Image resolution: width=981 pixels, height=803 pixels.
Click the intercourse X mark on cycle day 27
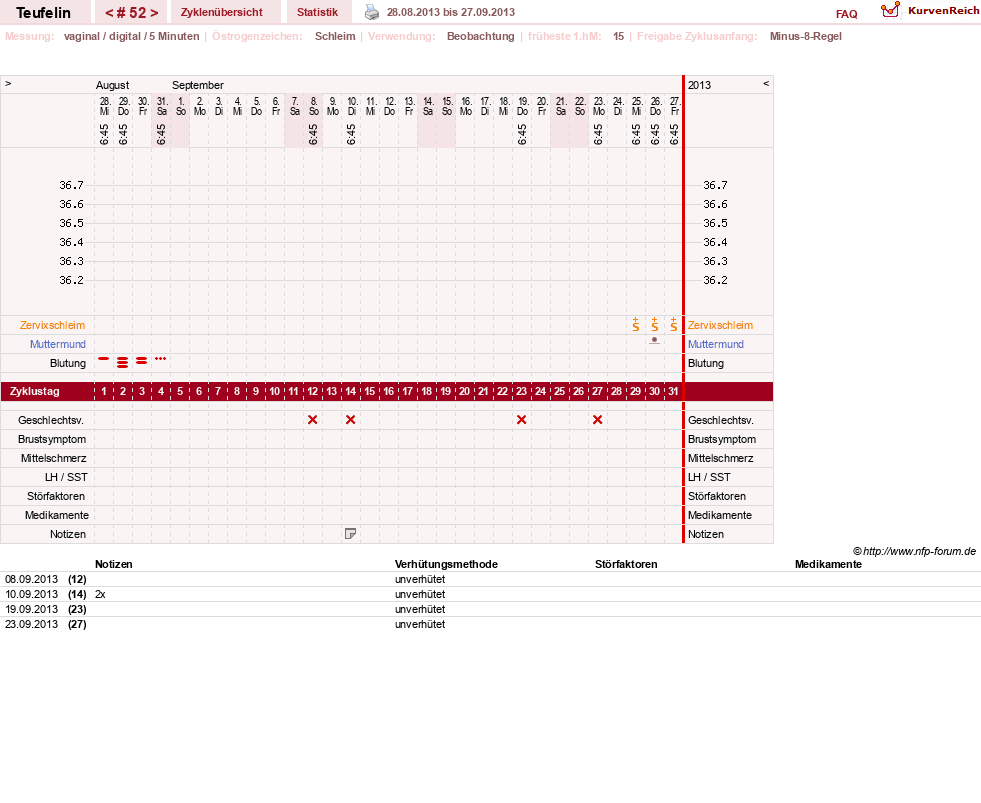click(597, 420)
